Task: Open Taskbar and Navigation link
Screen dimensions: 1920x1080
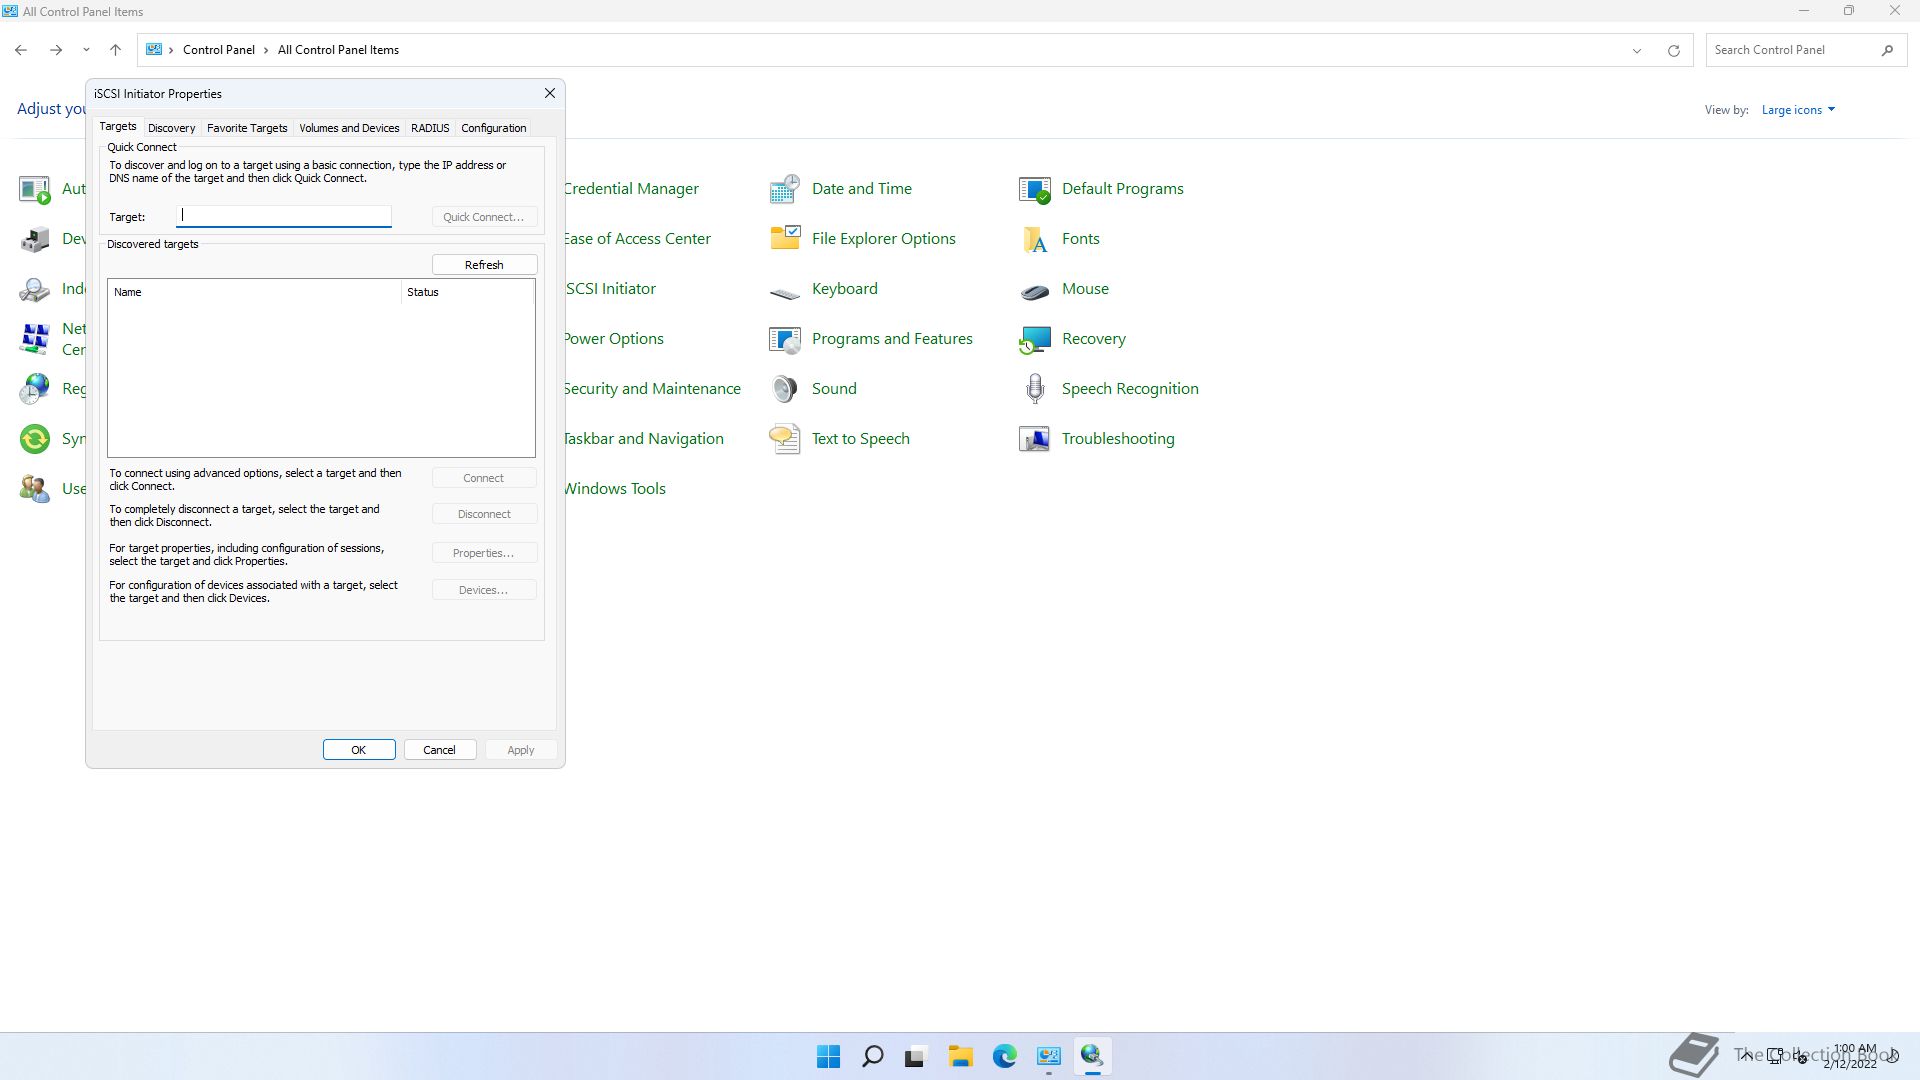Action: tap(643, 439)
